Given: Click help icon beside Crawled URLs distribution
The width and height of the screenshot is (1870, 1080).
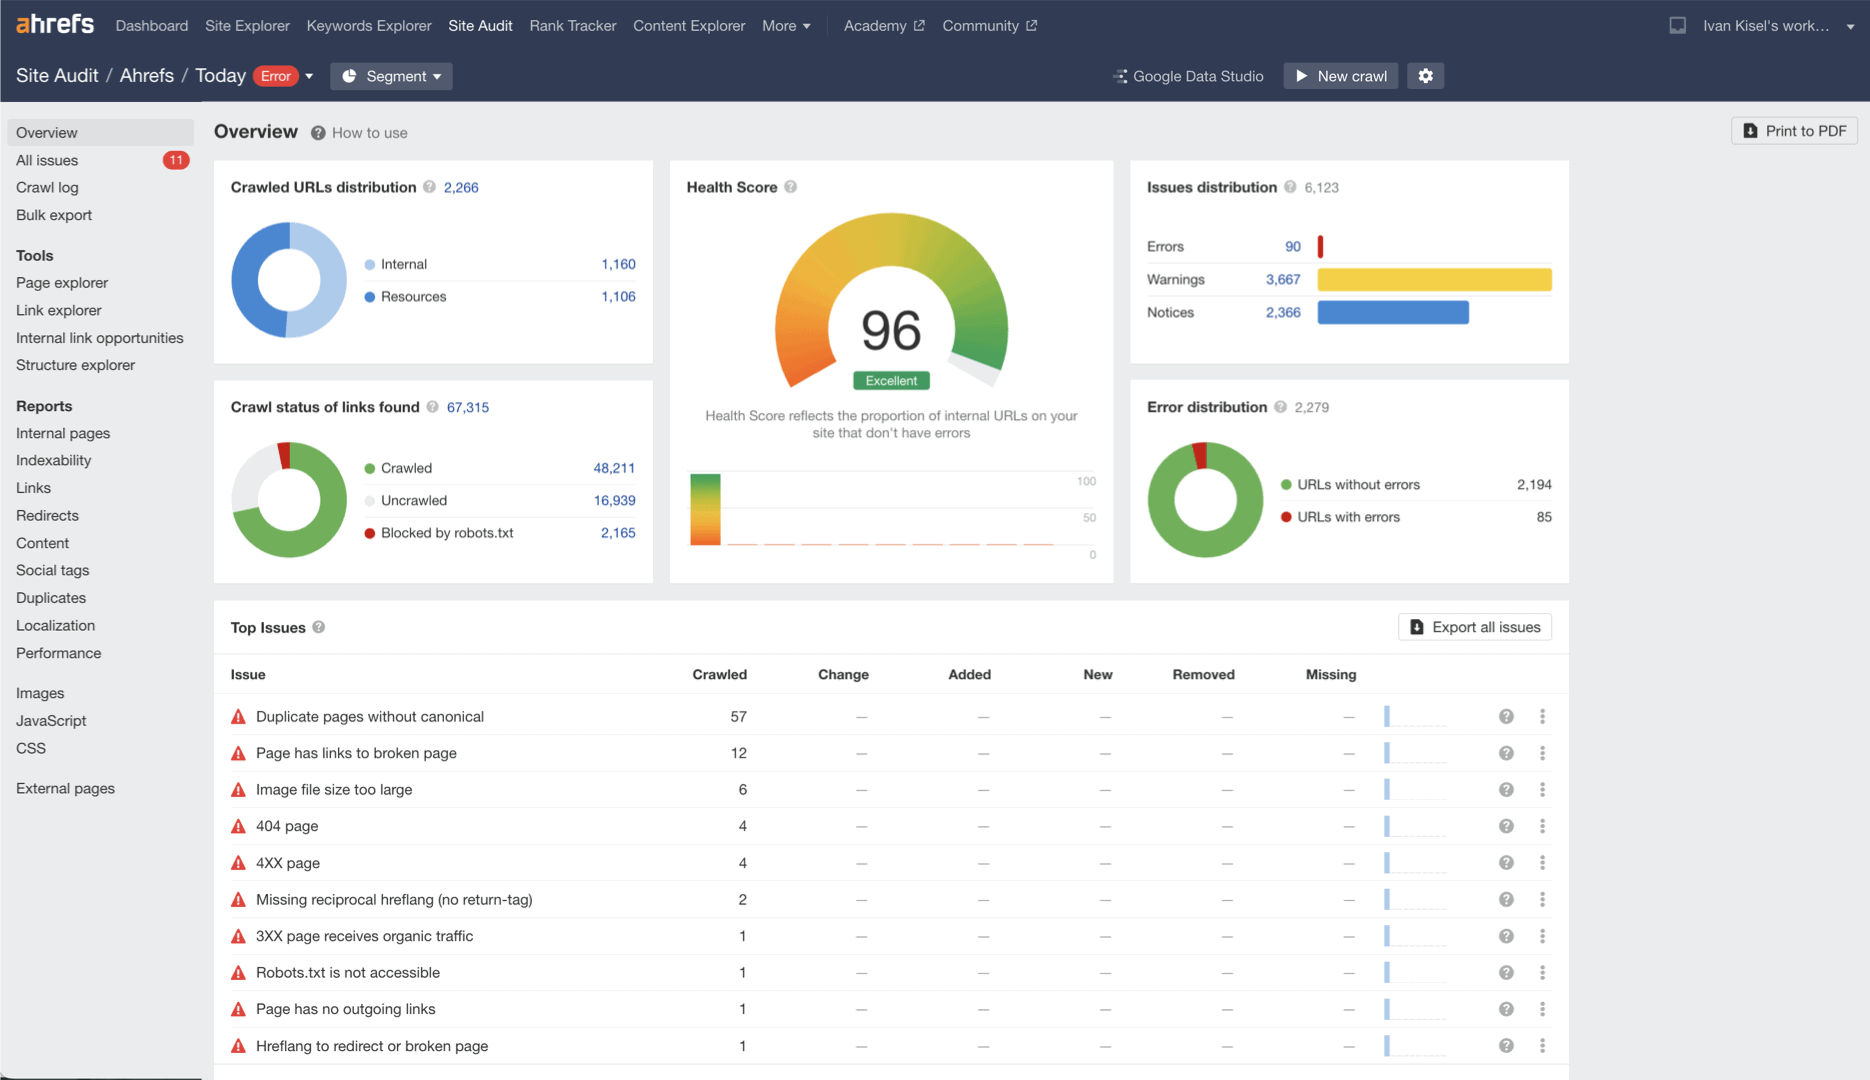Looking at the screenshot, I should [x=429, y=187].
